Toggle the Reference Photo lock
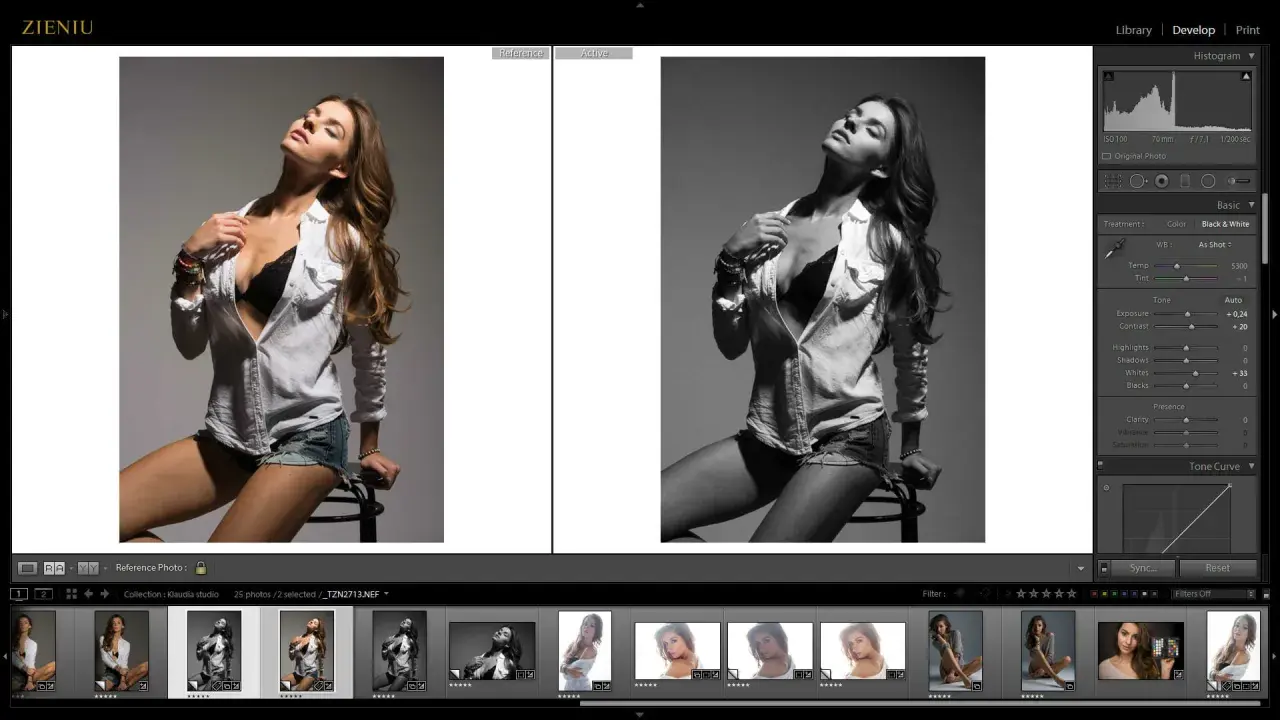Viewport: 1280px width, 720px height. click(x=201, y=568)
